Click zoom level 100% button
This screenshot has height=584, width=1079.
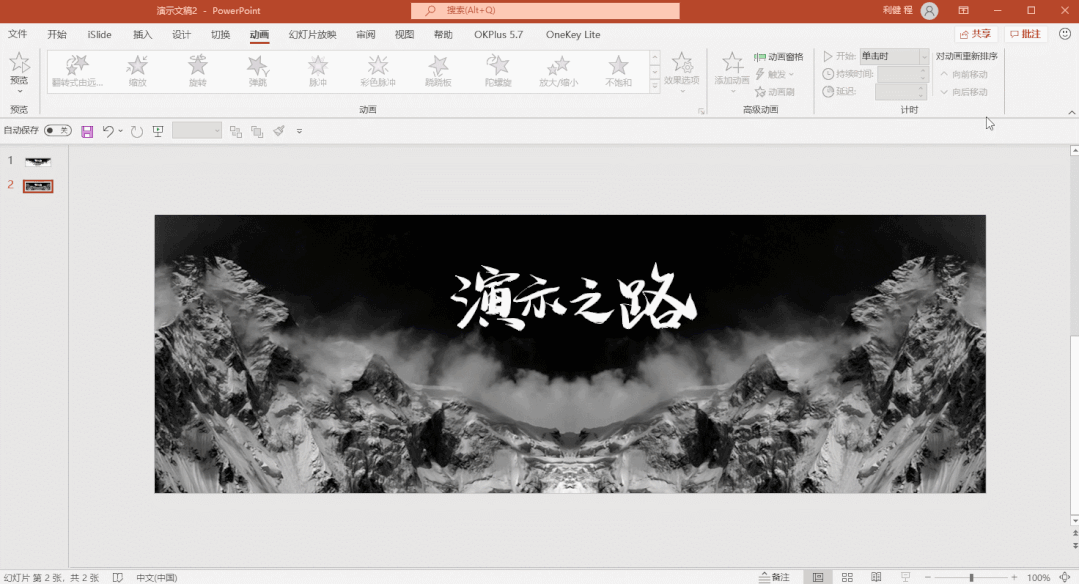[1038, 577]
